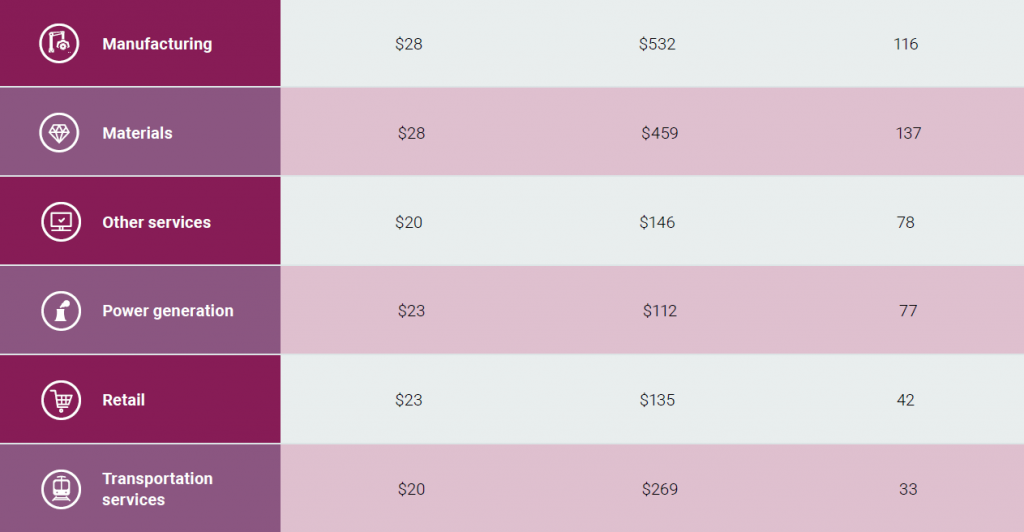1024x532 pixels.
Task: Click the Retail shopping cart icon
Action: pos(61,400)
